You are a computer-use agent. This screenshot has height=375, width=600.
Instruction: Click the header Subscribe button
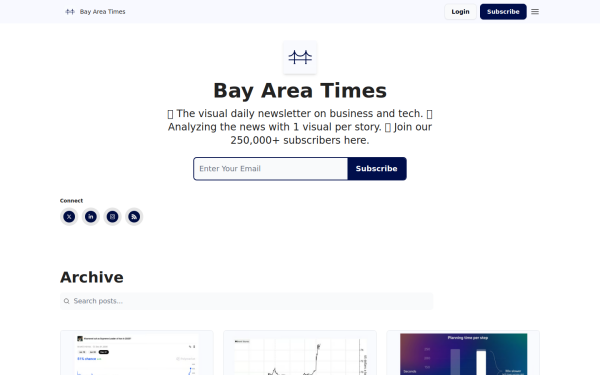pos(503,12)
